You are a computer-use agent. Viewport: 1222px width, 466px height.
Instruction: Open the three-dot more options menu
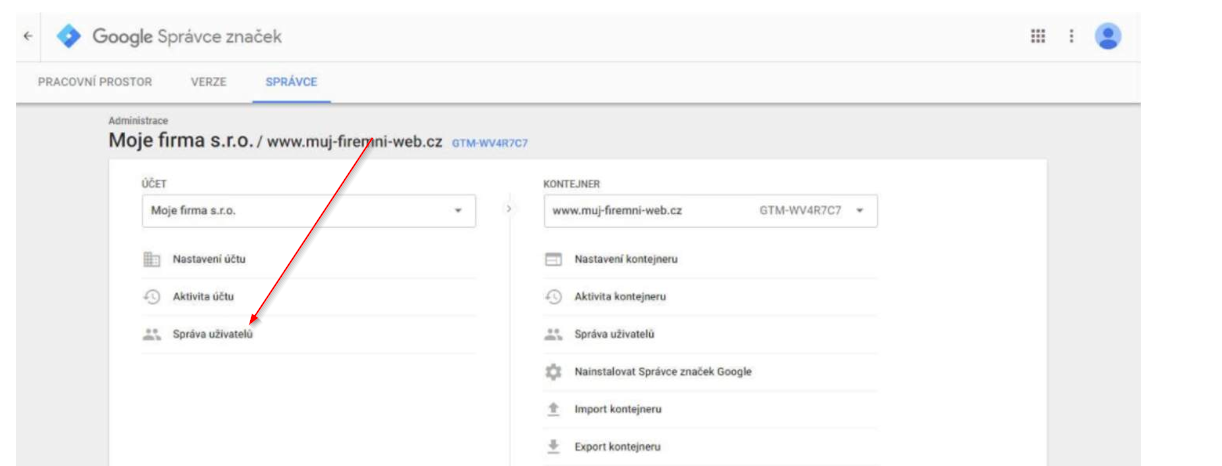coord(1071,36)
